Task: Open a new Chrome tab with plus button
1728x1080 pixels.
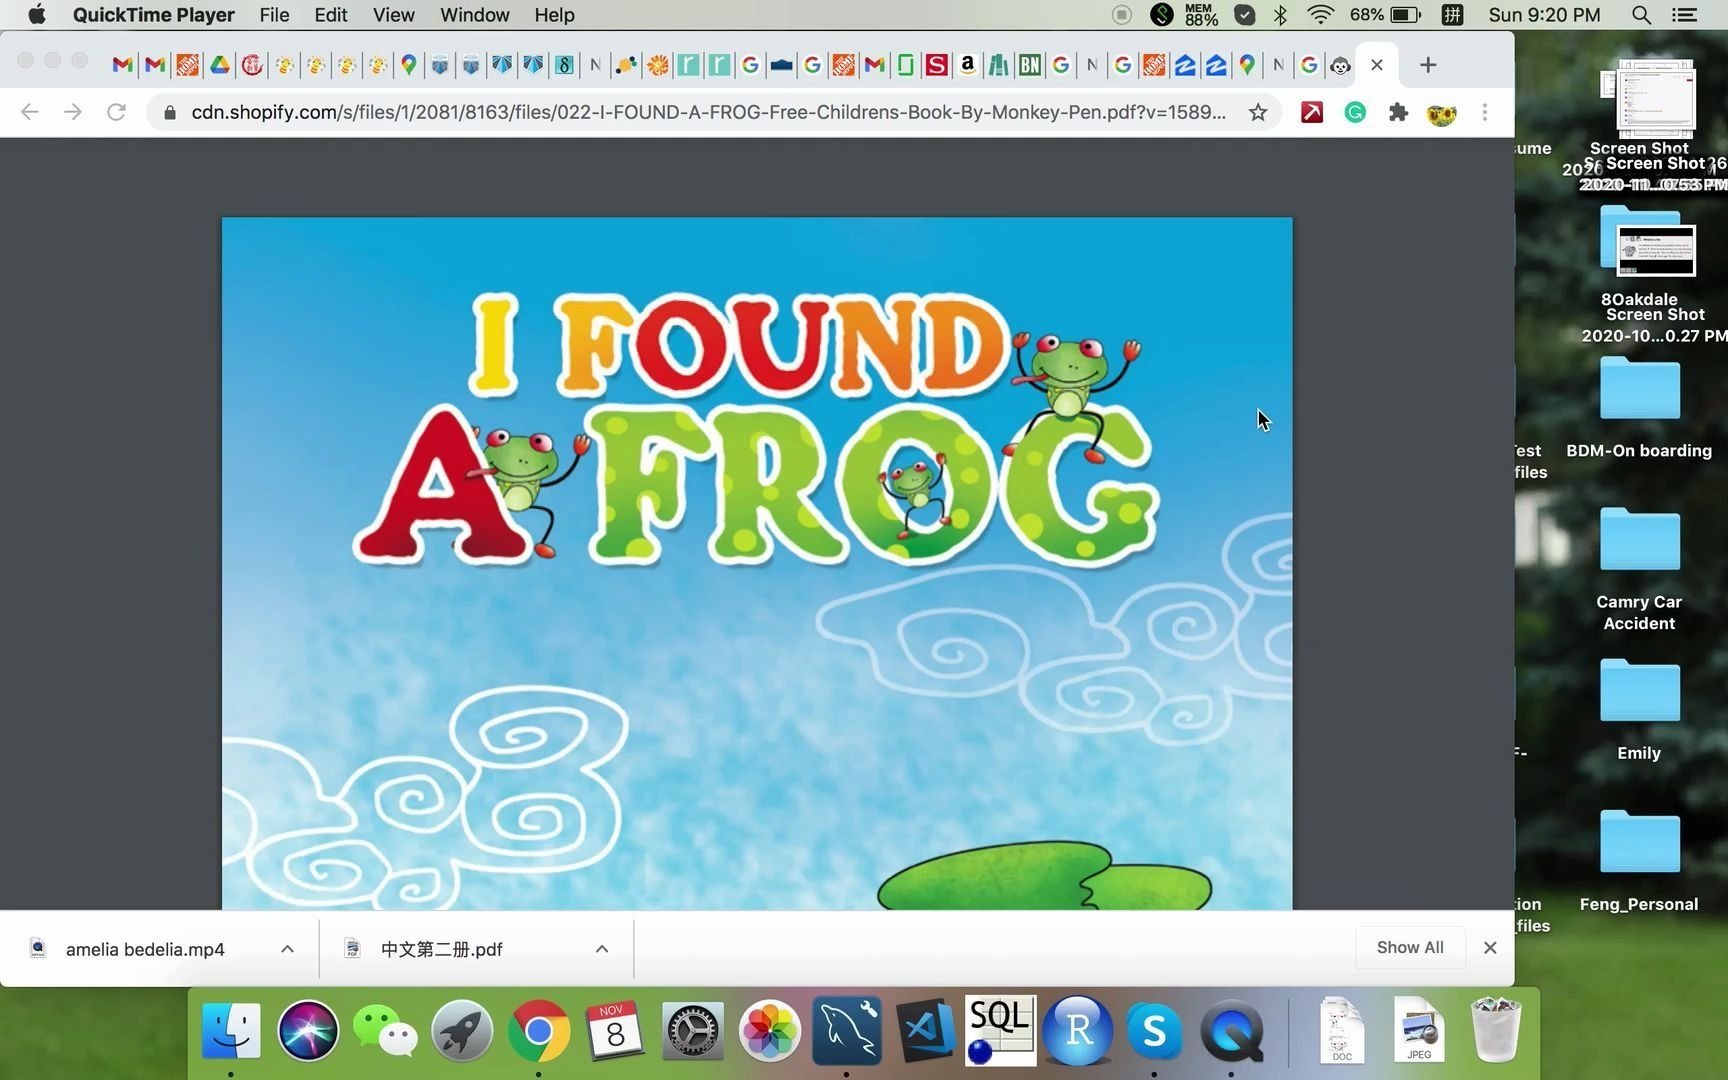Action: click(x=1428, y=65)
